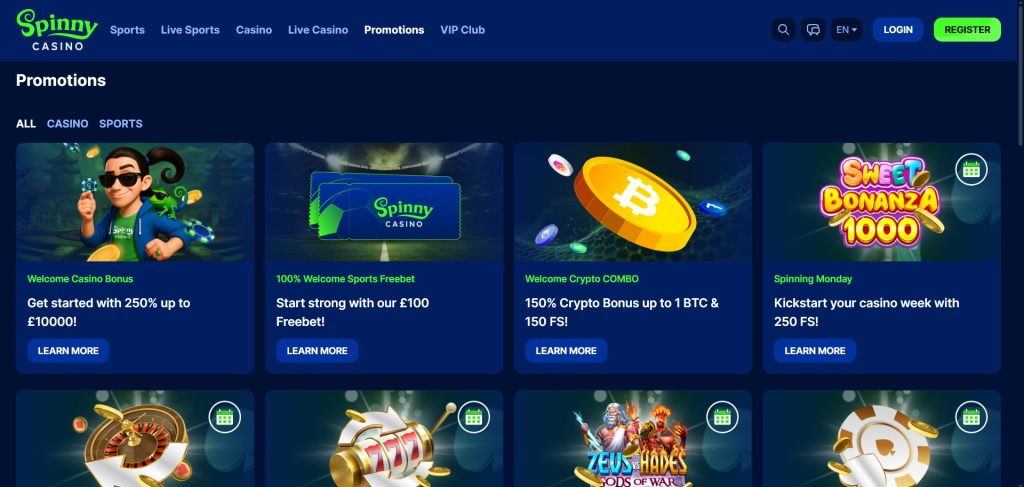Image resolution: width=1024 pixels, height=487 pixels.
Task: Click the Spinny Casino logo
Action: [x=57, y=29]
